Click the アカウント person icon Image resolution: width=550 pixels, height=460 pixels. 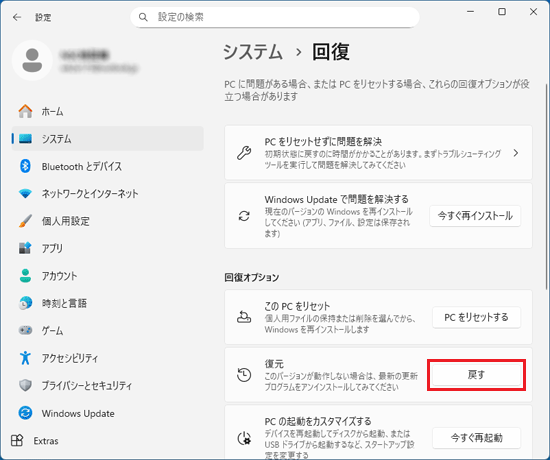pyautogui.click(x=25, y=275)
